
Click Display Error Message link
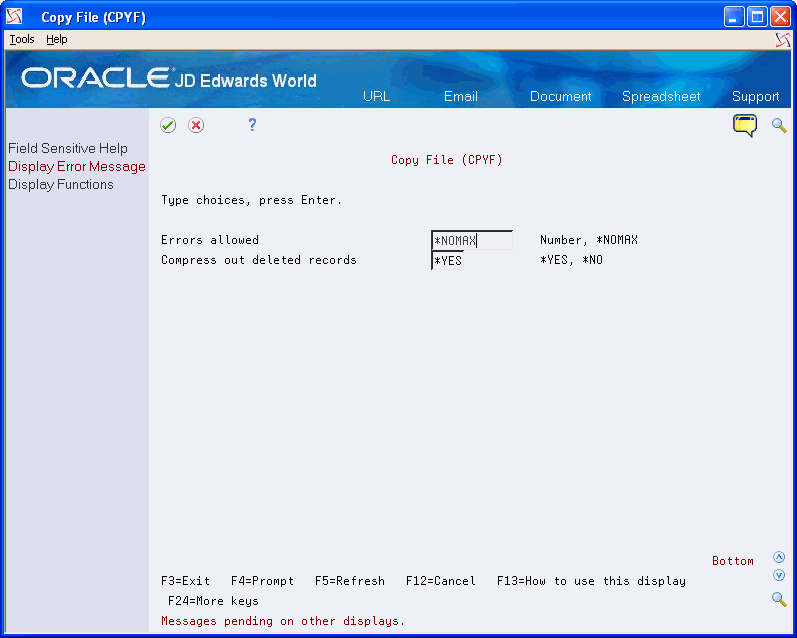[77, 167]
